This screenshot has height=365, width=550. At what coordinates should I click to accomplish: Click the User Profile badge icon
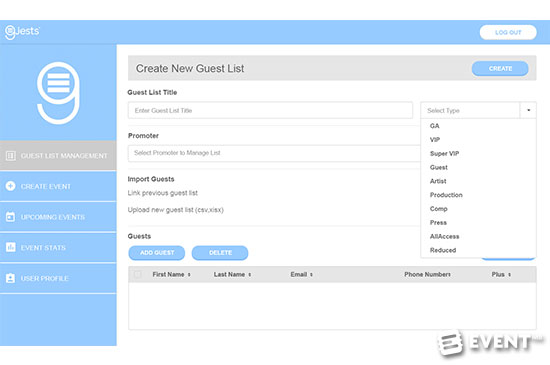pos(11,278)
